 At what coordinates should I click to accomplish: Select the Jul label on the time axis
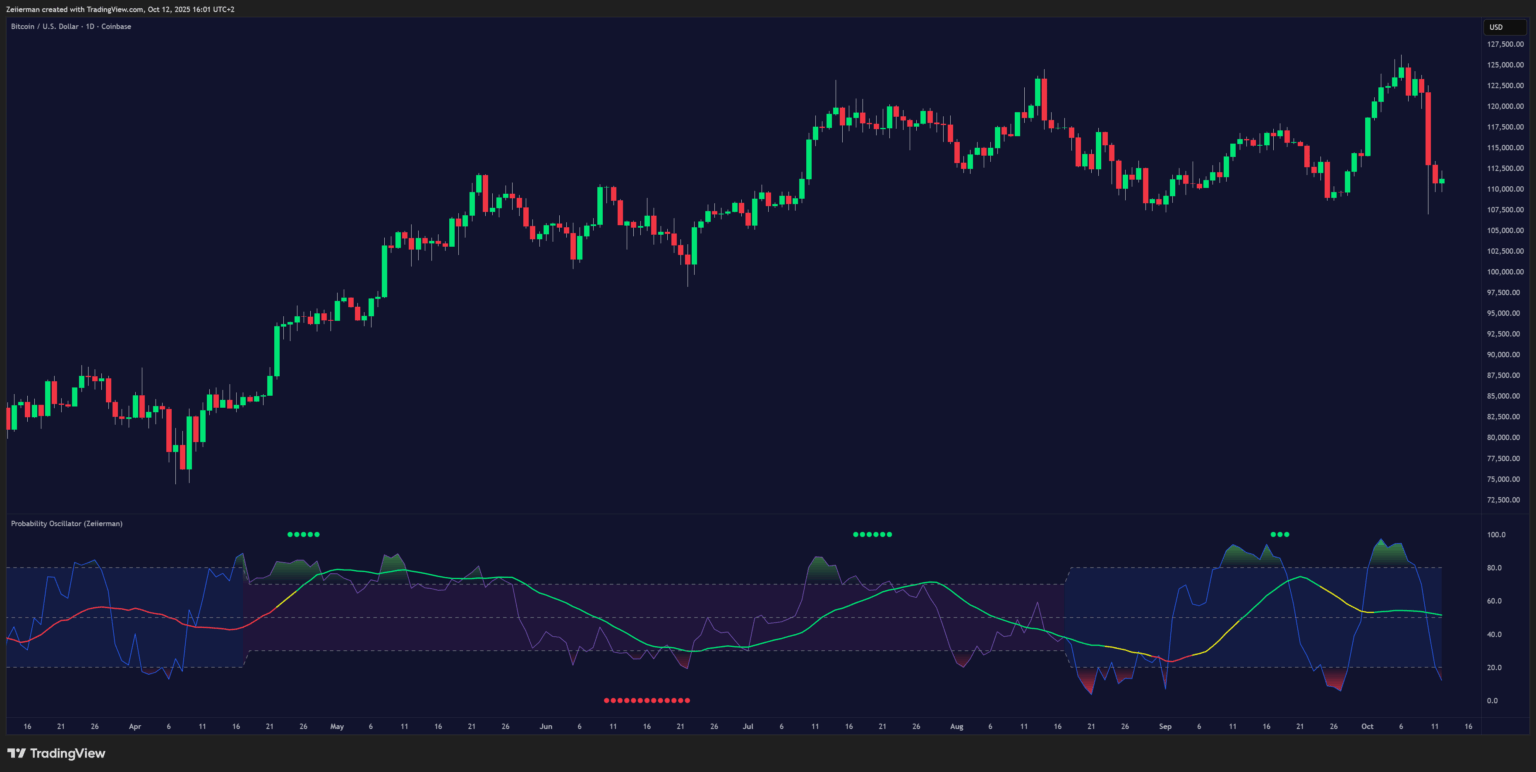click(749, 727)
